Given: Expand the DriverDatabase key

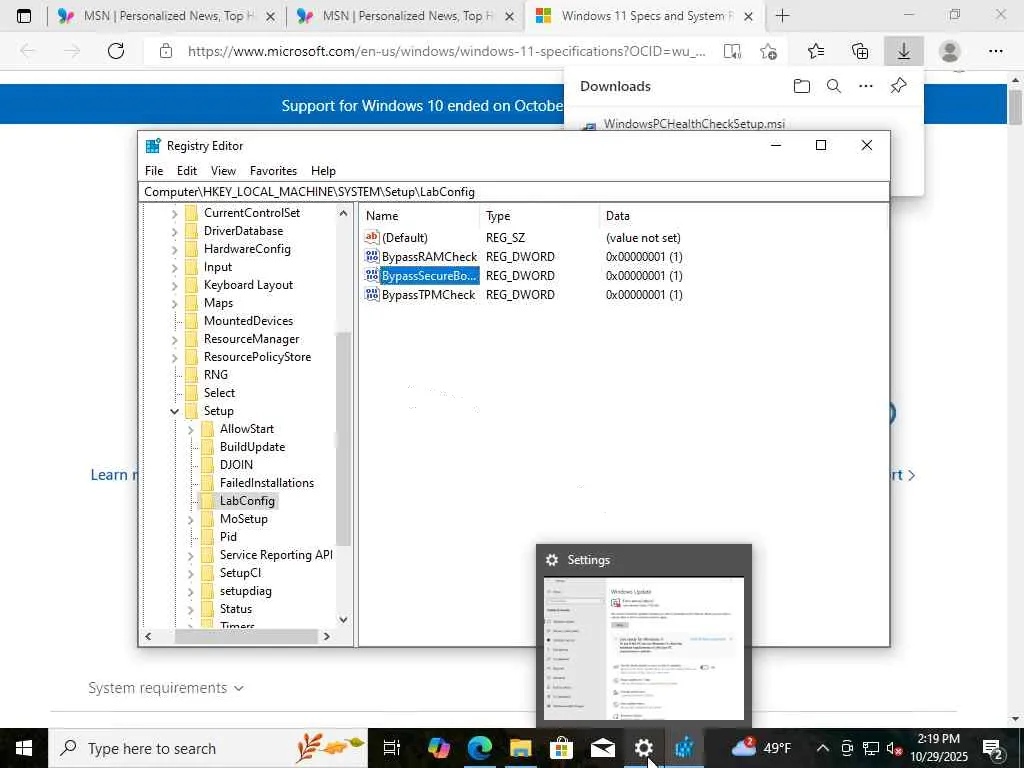Looking at the screenshot, I should [x=174, y=231].
